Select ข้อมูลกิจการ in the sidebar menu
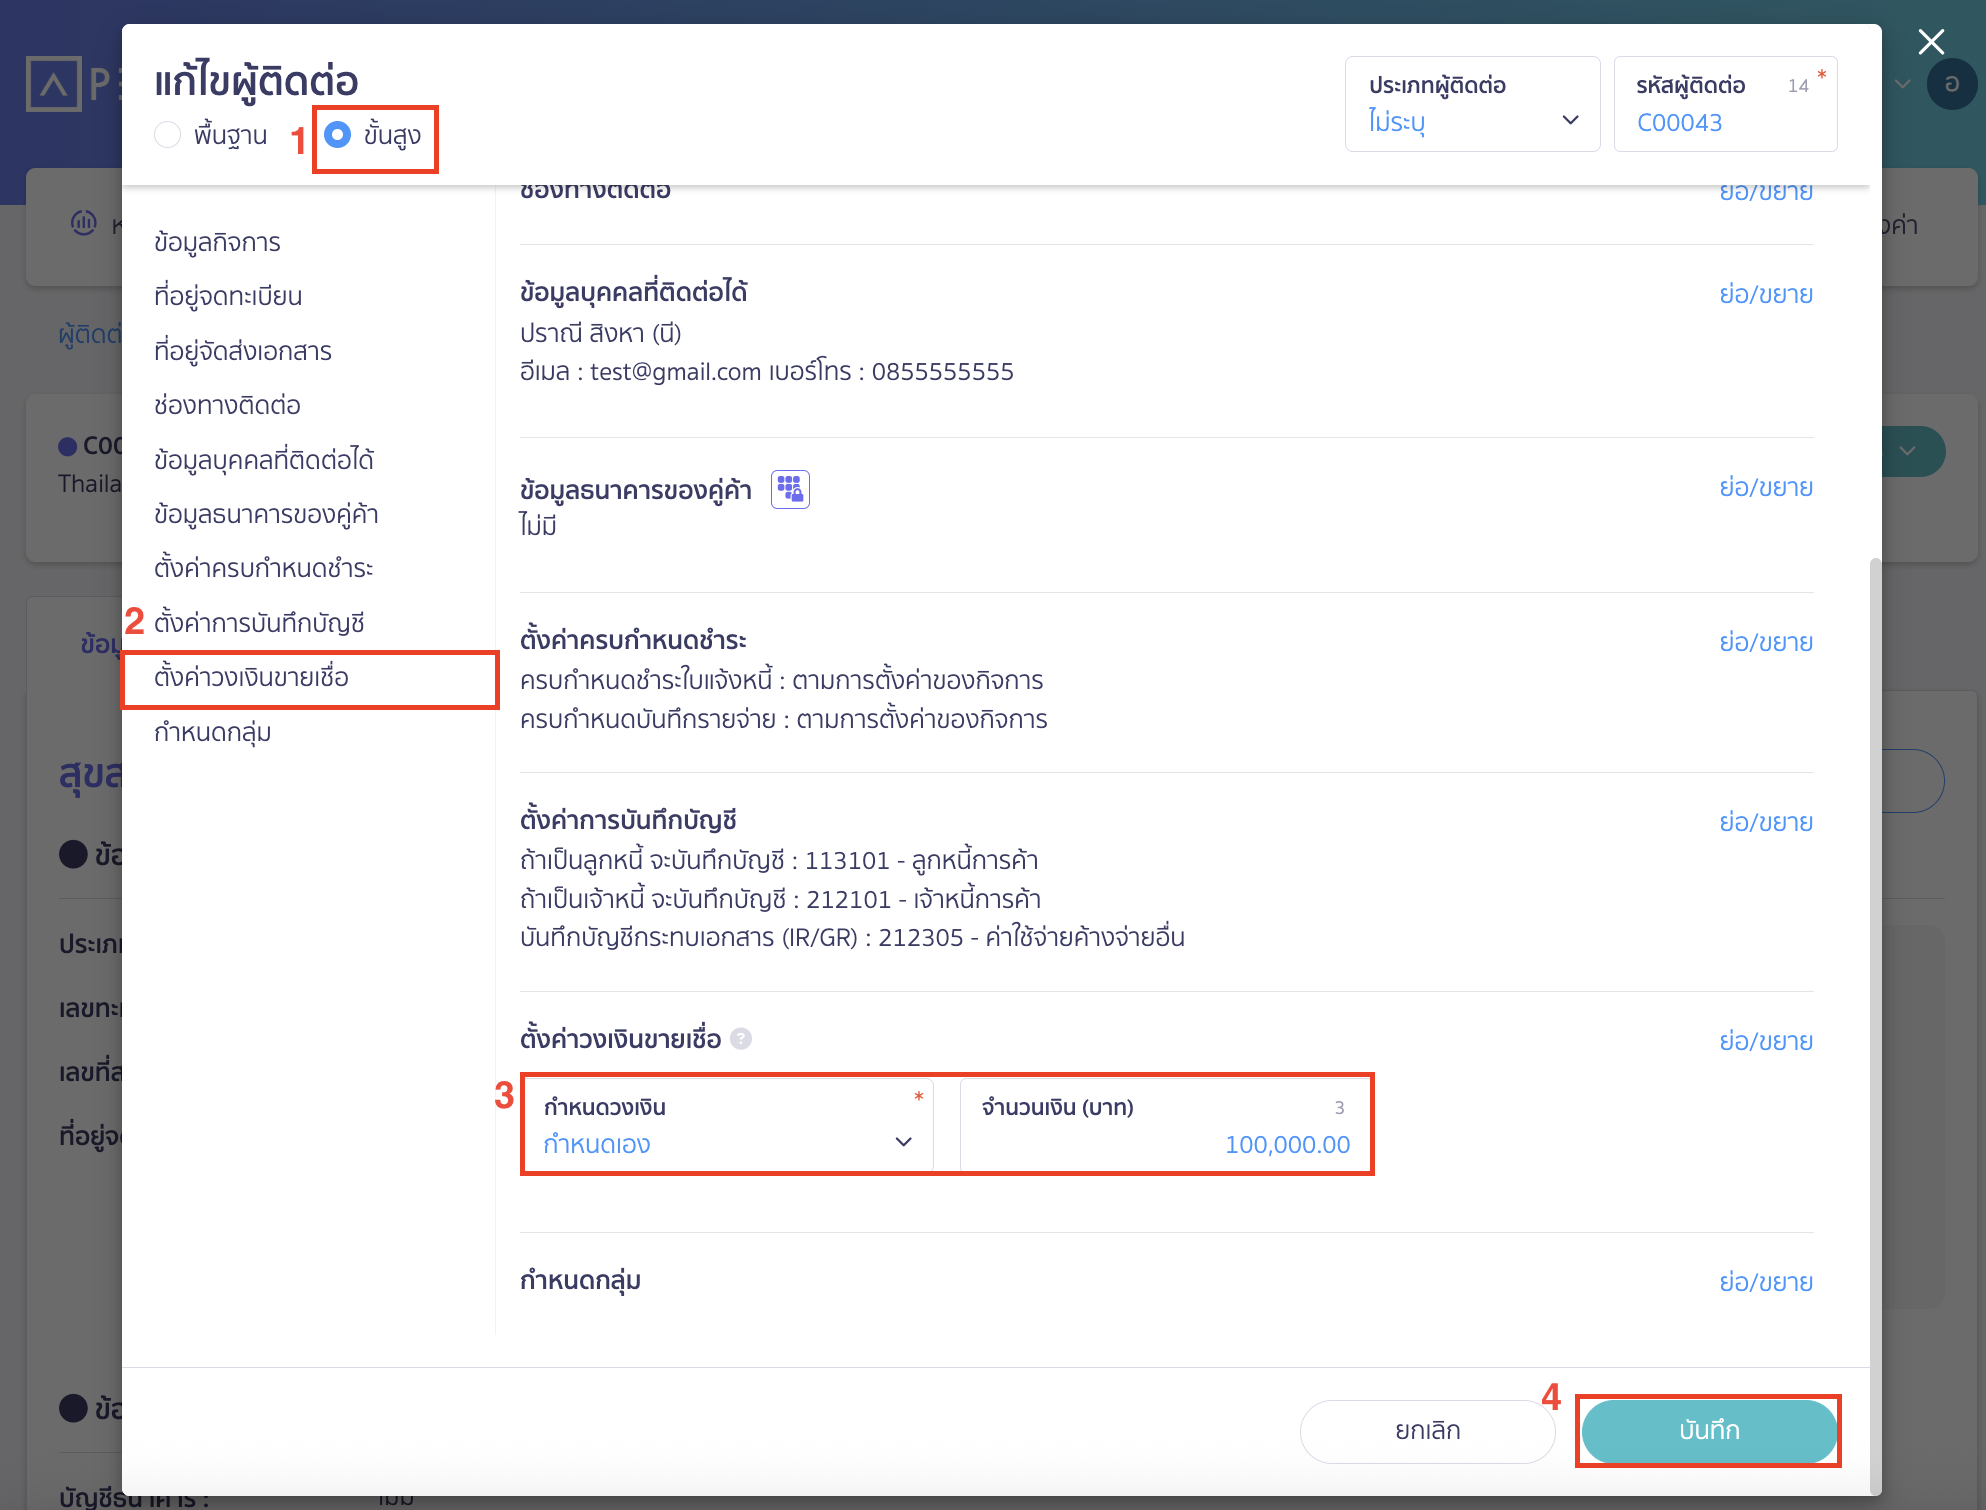This screenshot has height=1510, width=1986. tap(218, 241)
